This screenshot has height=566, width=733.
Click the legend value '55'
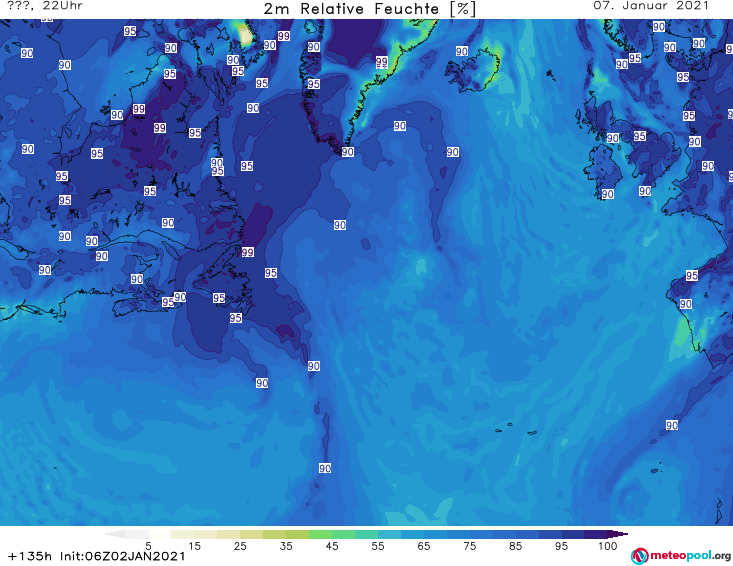pyautogui.click(x=378, y=546)
